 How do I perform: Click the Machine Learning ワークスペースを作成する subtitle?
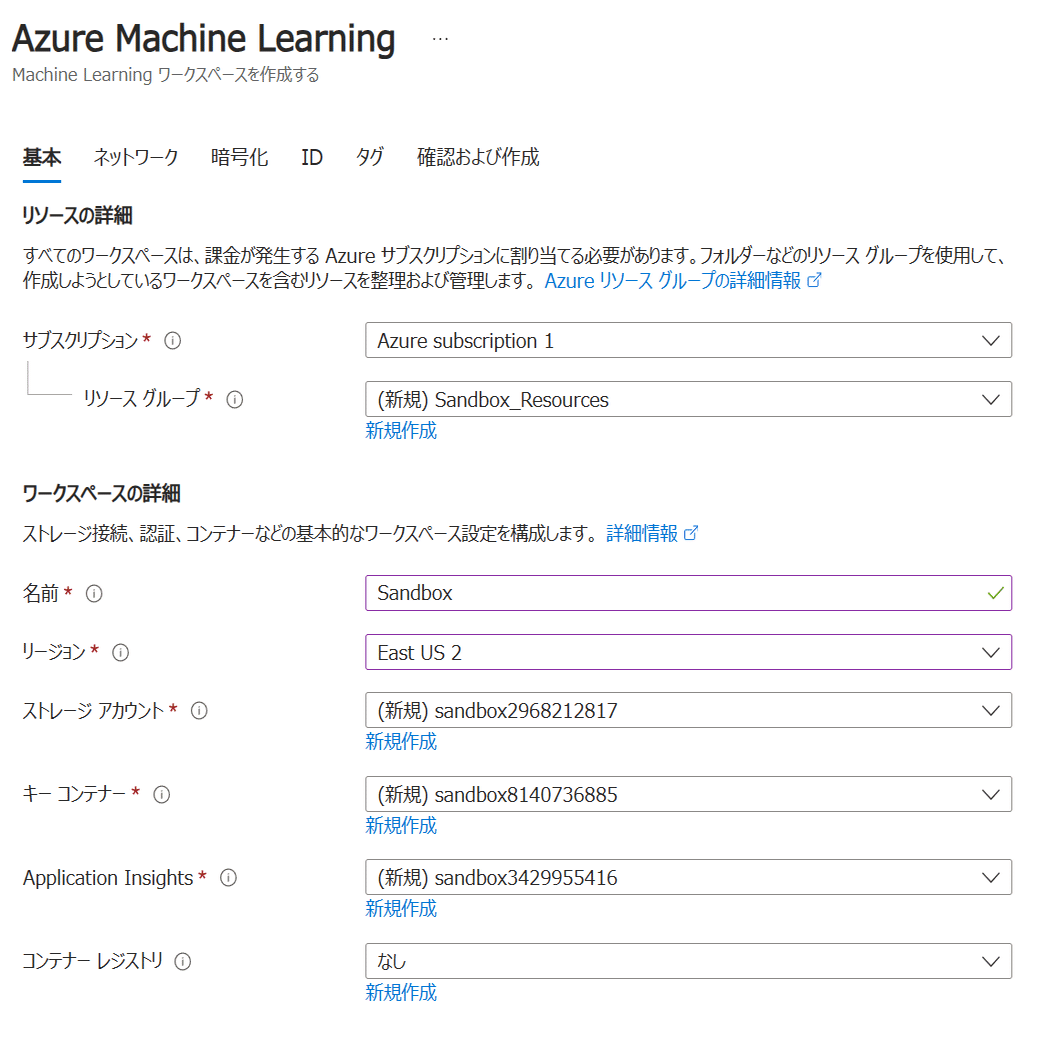tap(166, 75)
